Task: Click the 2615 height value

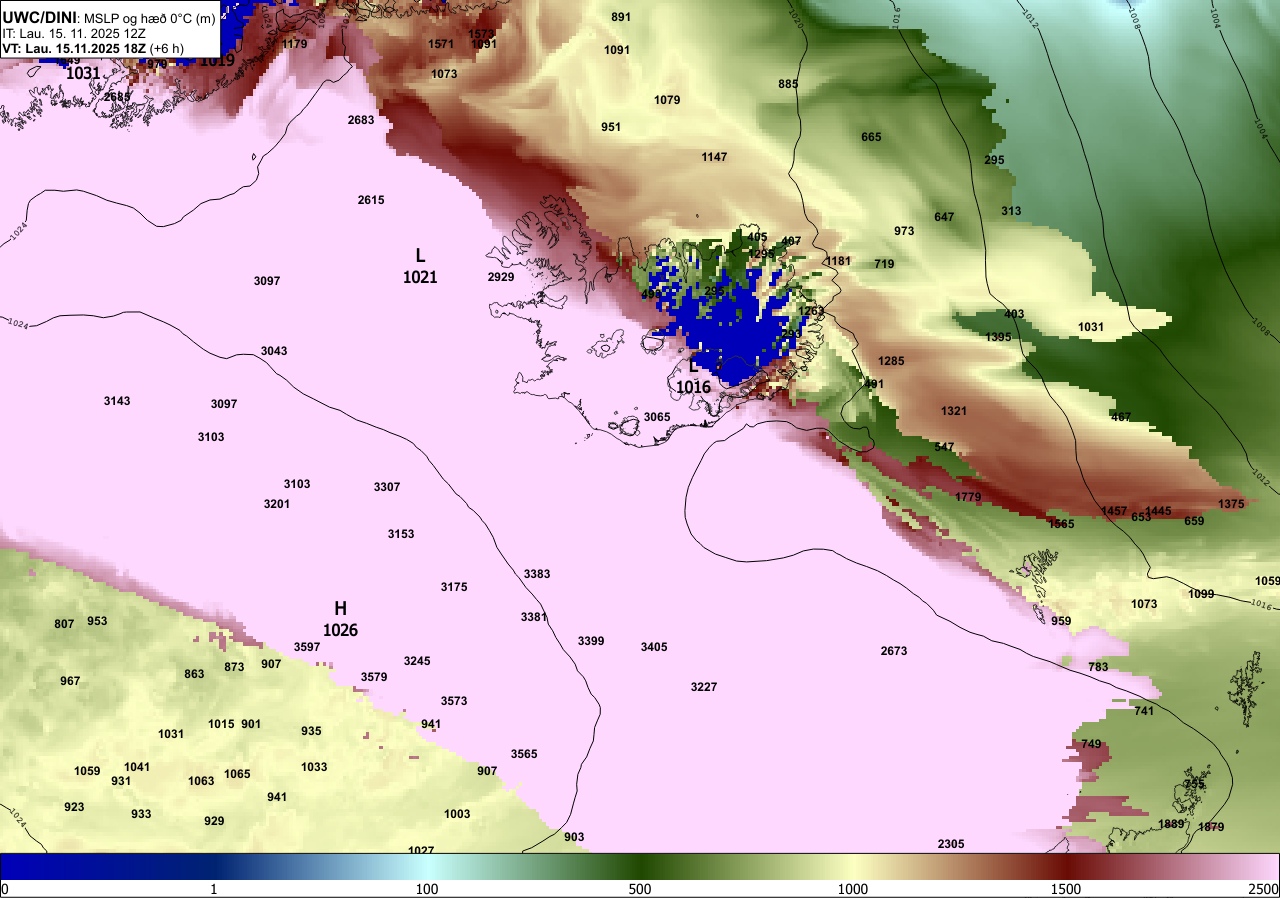Action: 371,200
